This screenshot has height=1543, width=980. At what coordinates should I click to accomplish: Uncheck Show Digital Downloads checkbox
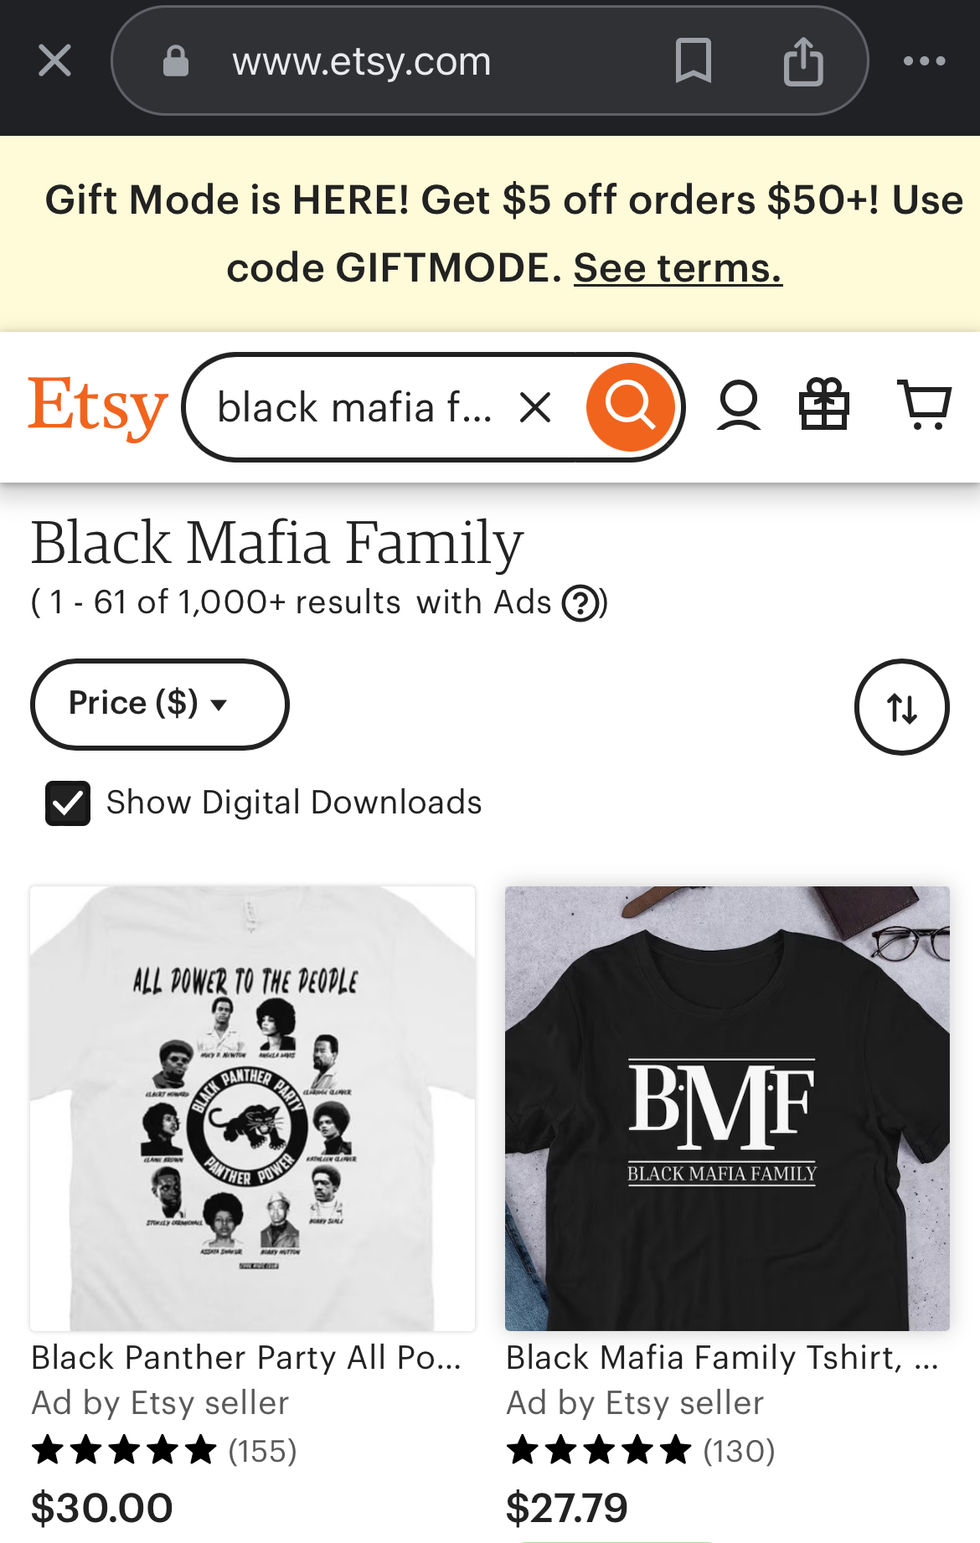tap(68, 803)
